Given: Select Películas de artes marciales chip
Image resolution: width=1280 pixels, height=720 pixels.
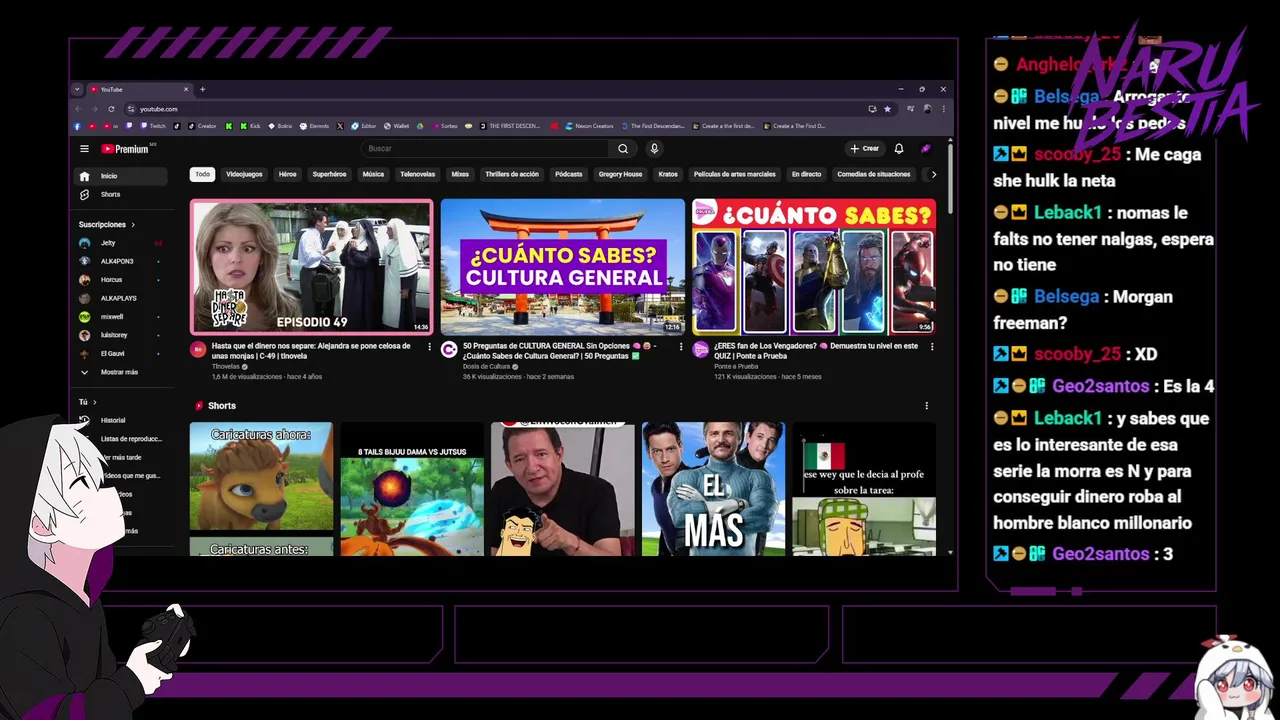Looking at the screenshot, I should tap(735, 174).
